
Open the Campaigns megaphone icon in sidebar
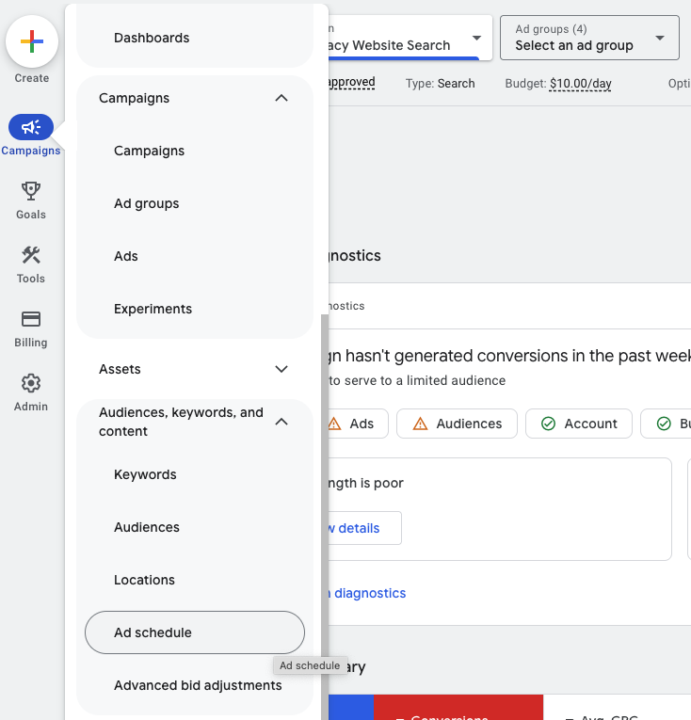point(31,127)
